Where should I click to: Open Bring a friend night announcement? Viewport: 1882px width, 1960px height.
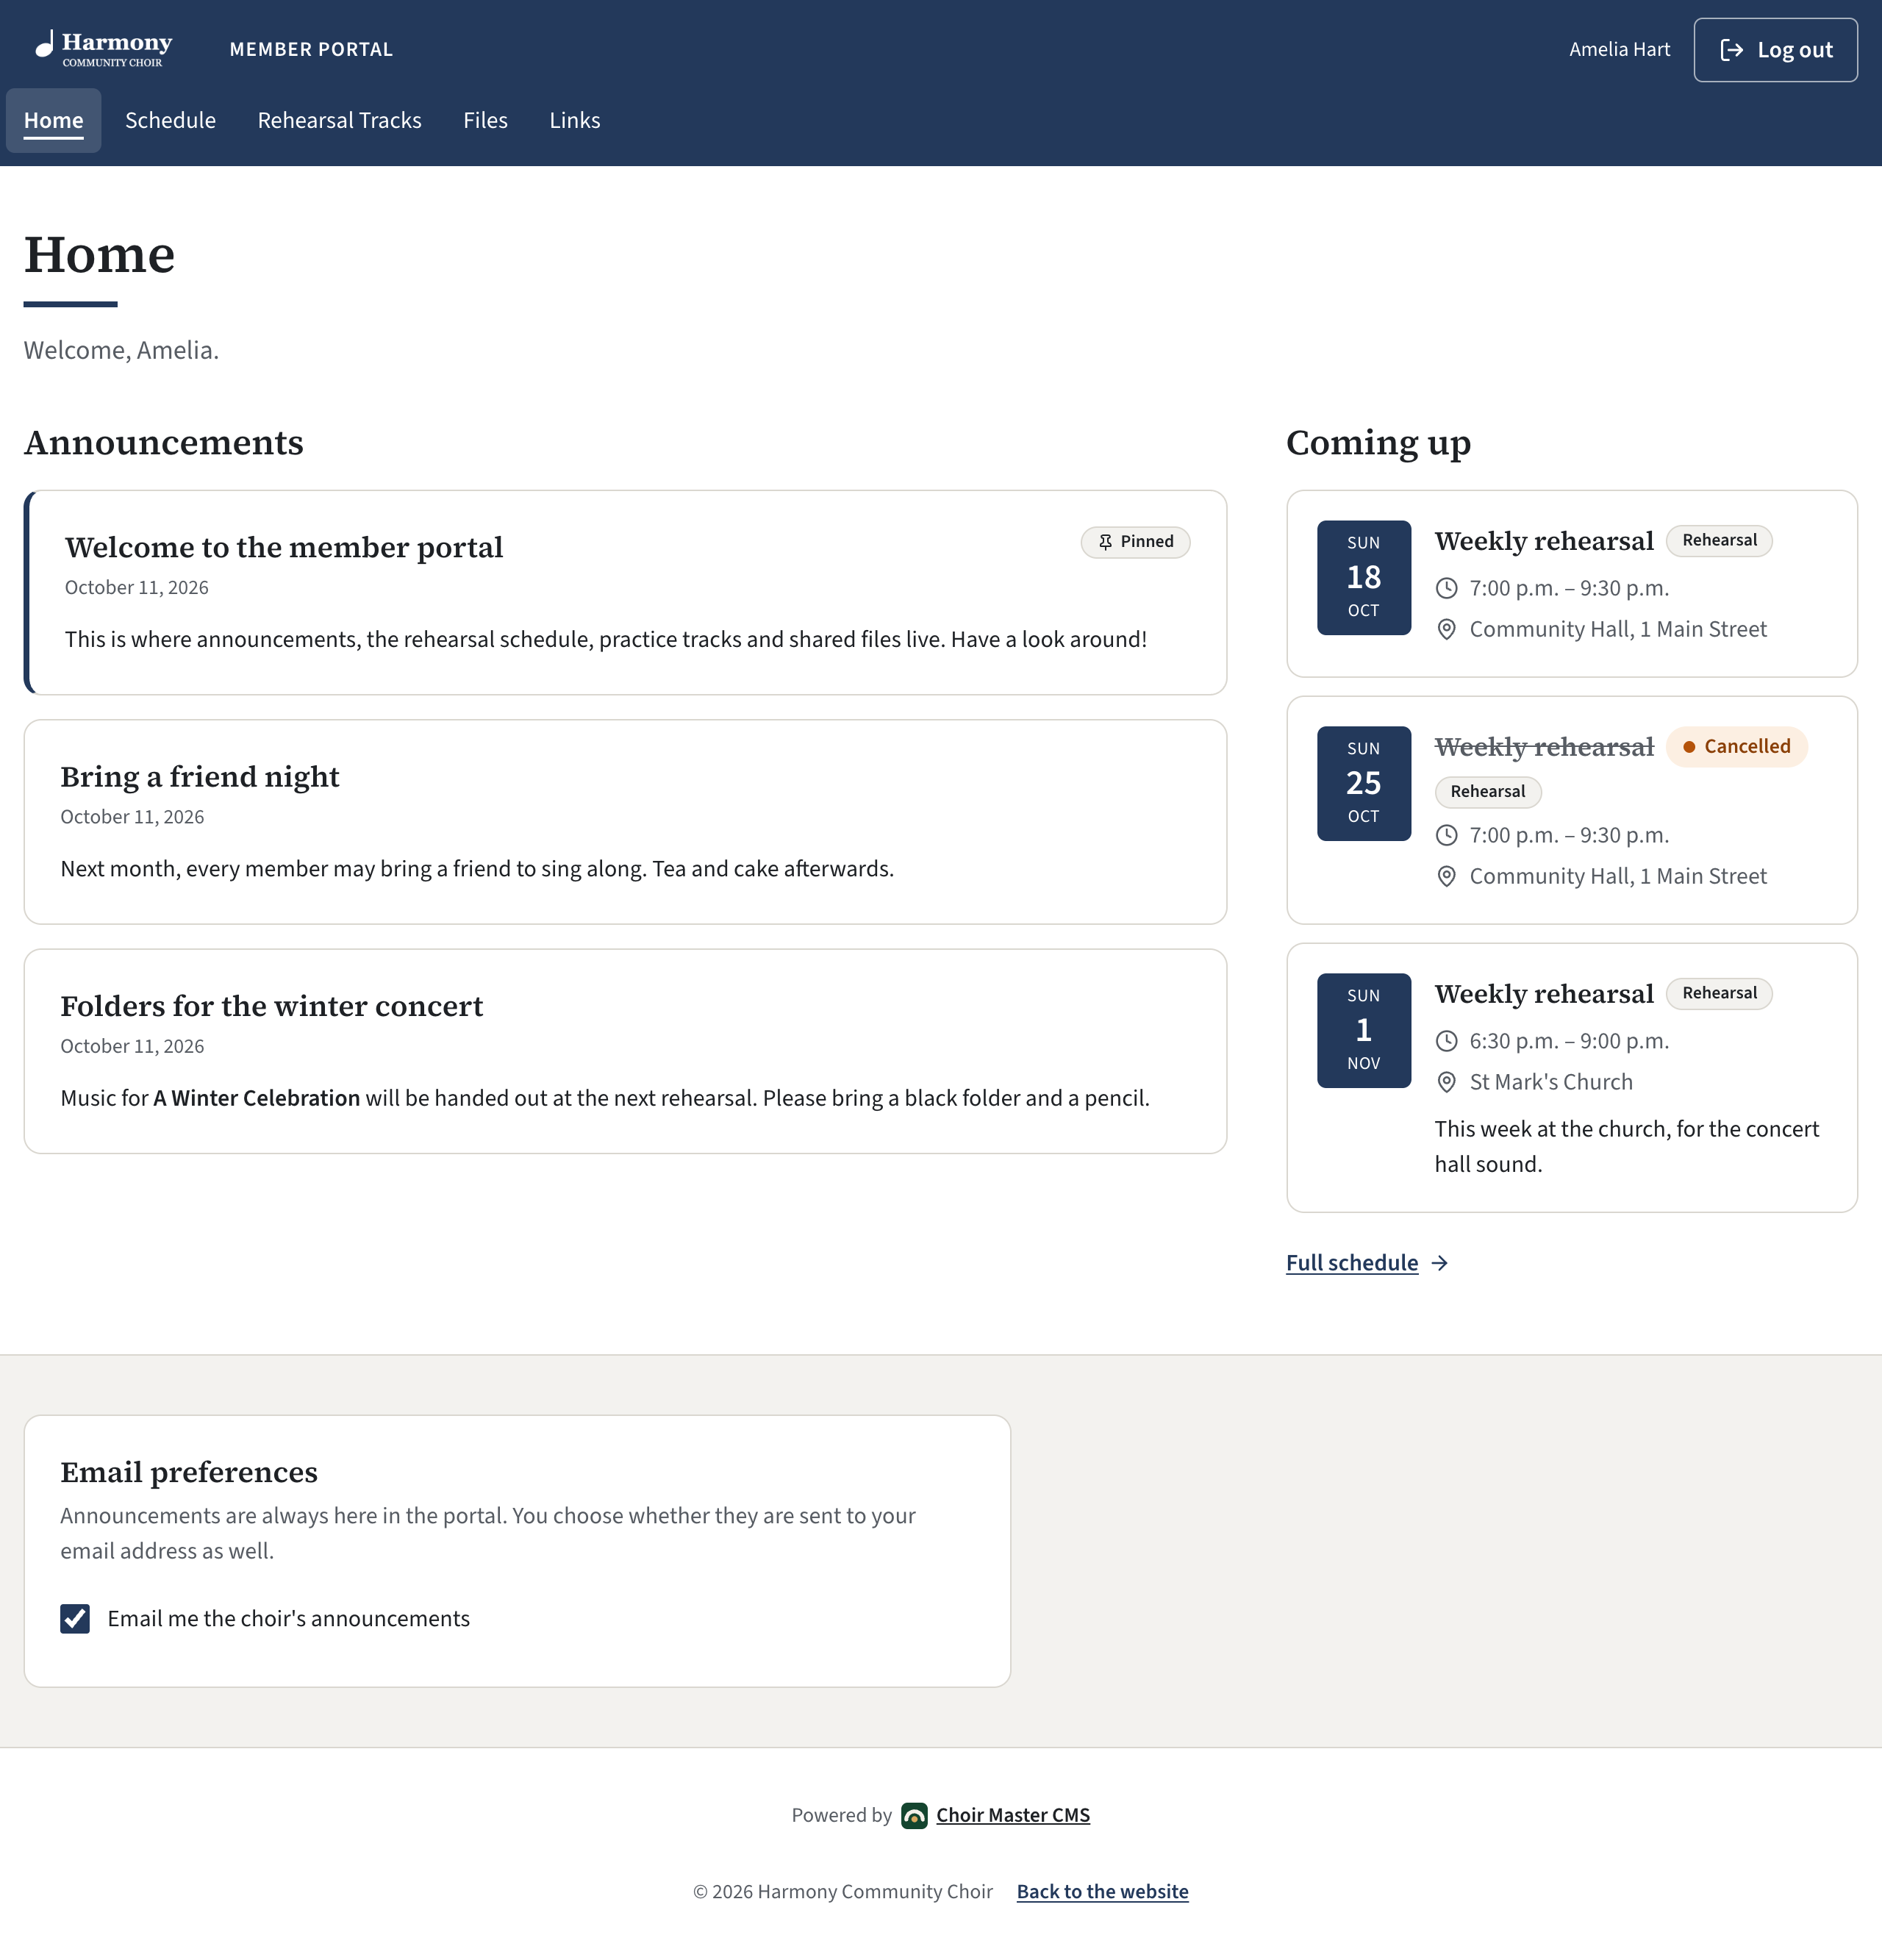click(200, 777)
